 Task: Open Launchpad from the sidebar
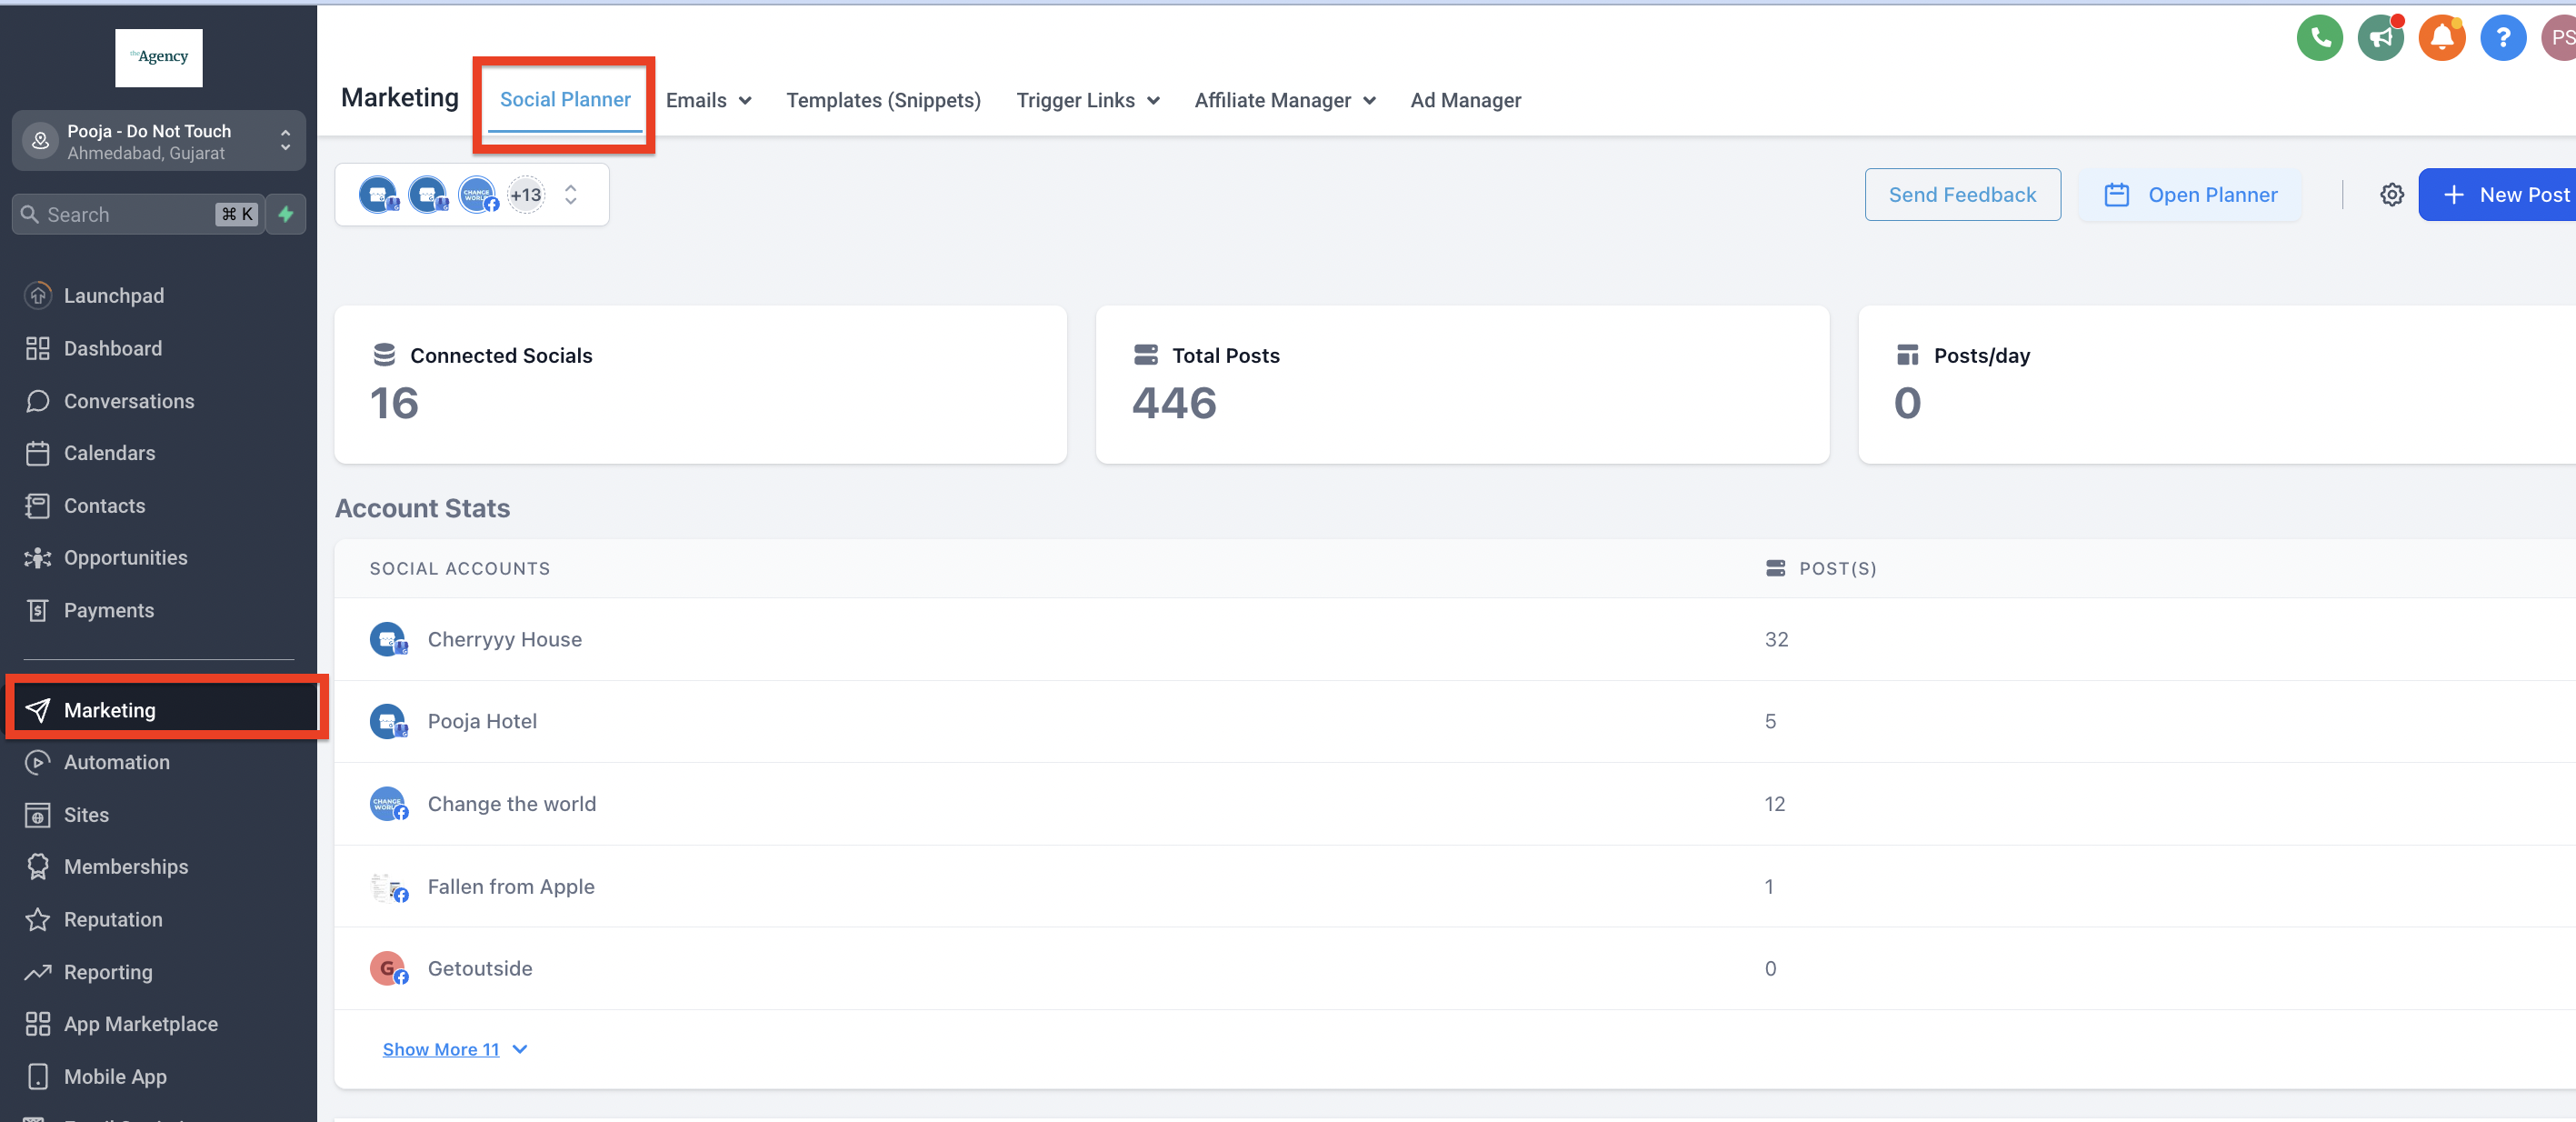[x=113, y=296]
